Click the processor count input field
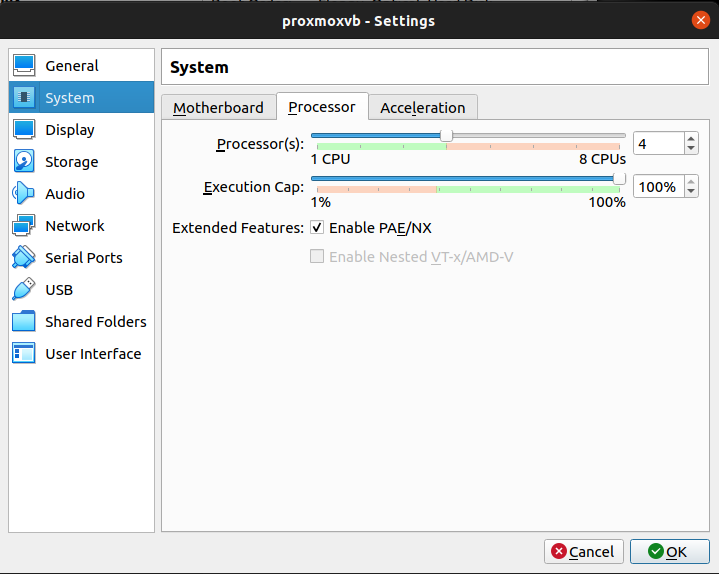This screenshot has width=719, height=574. (657, 144)
